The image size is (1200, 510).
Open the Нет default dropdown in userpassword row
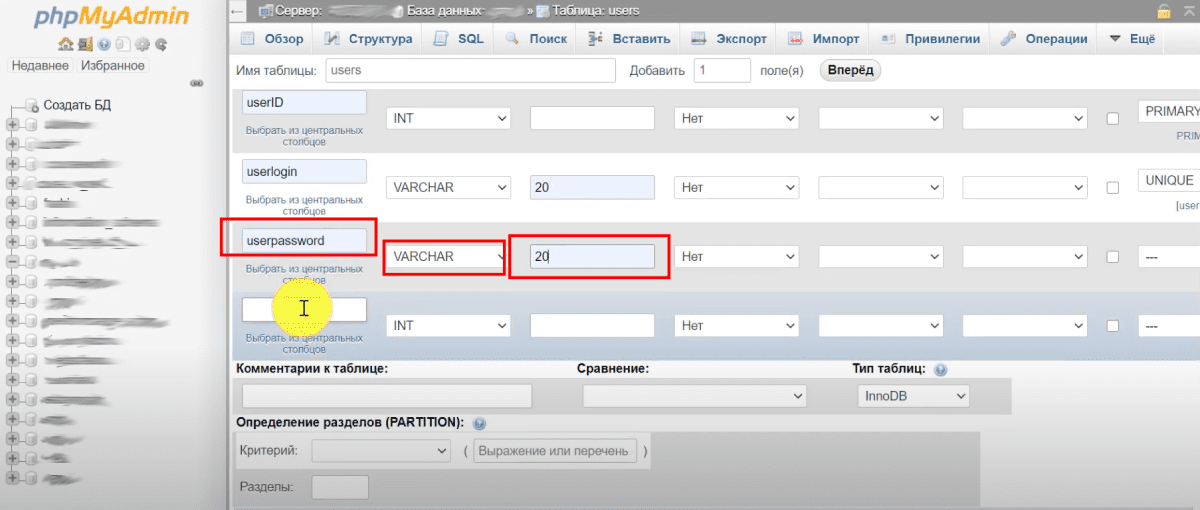point(737,257)
